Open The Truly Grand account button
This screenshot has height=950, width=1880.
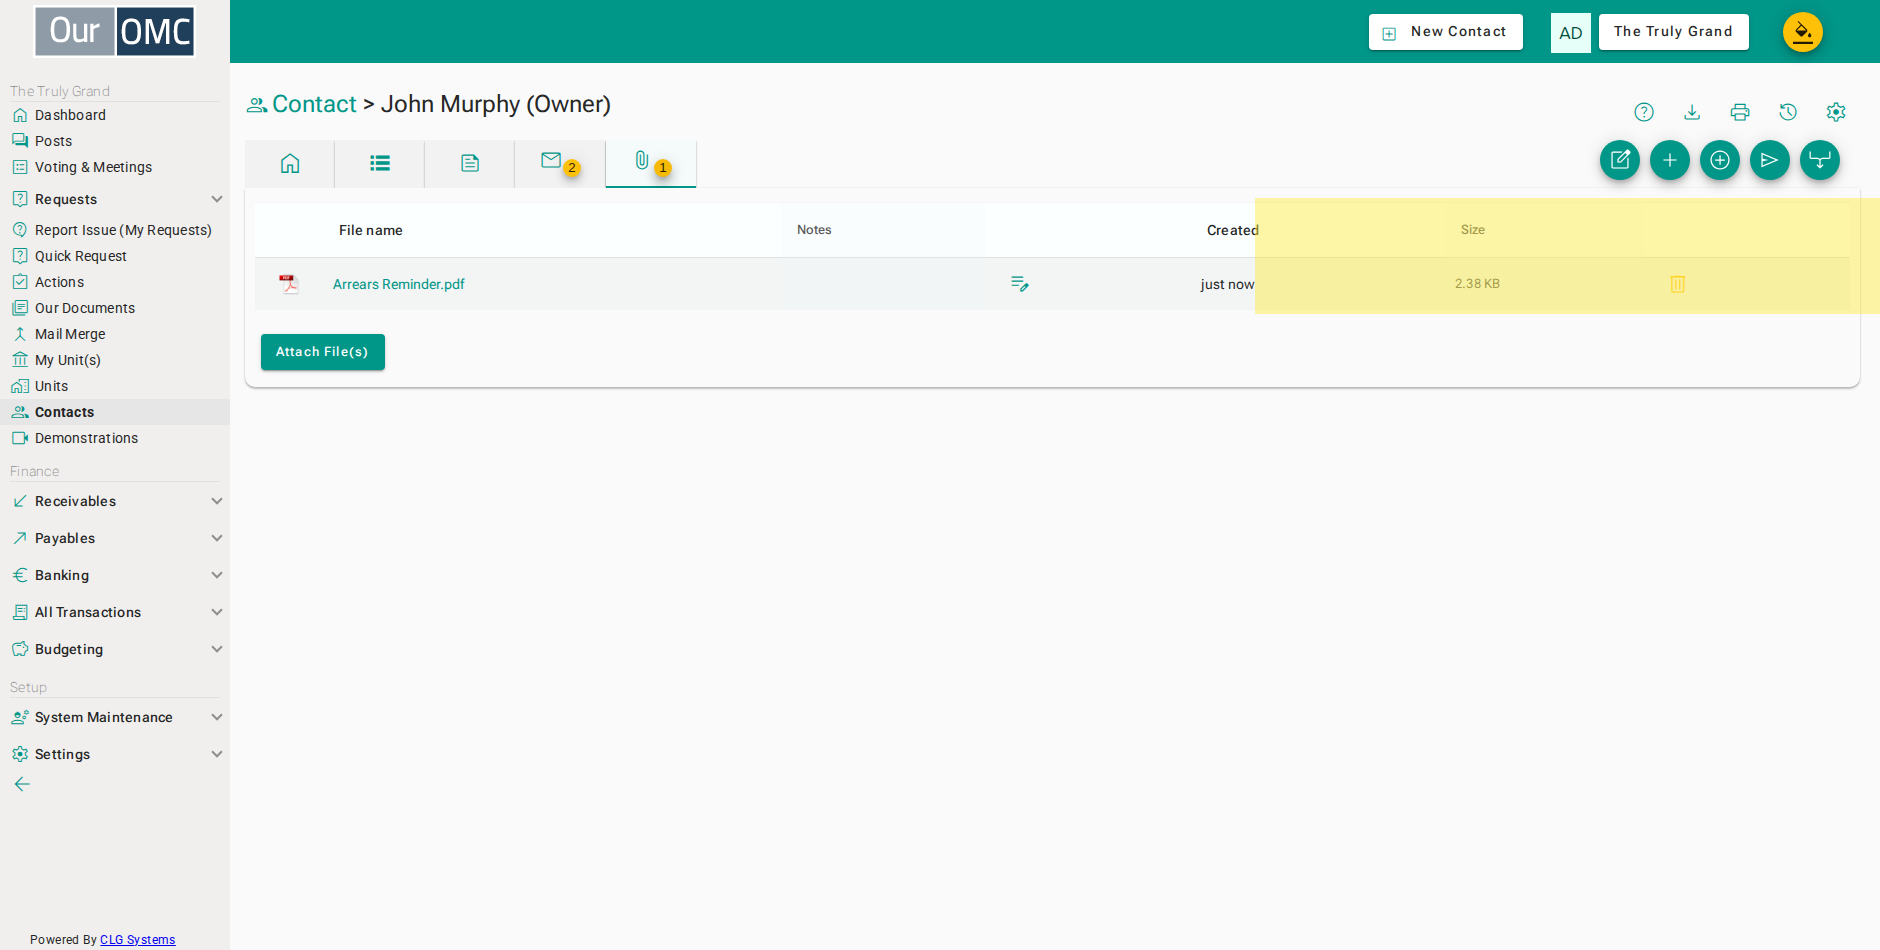click(1674, 32)
